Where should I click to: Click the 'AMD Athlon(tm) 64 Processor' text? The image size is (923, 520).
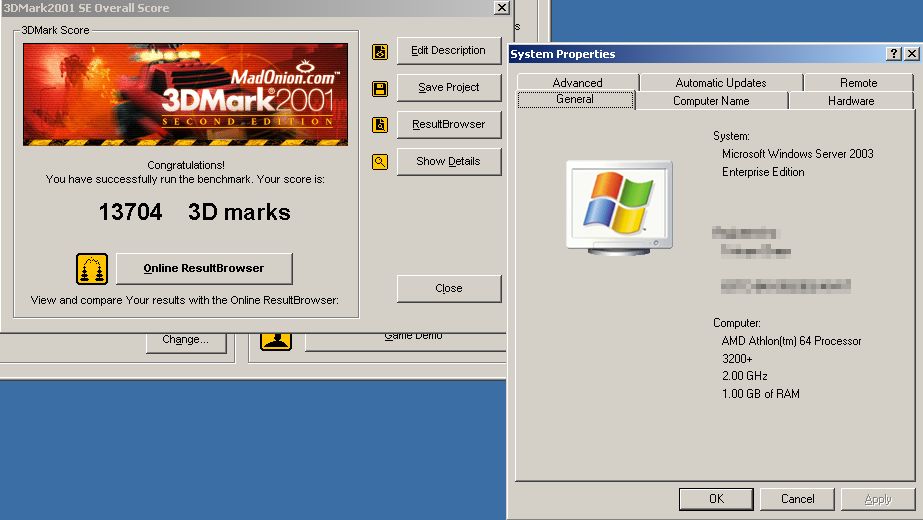pos(791,341)
